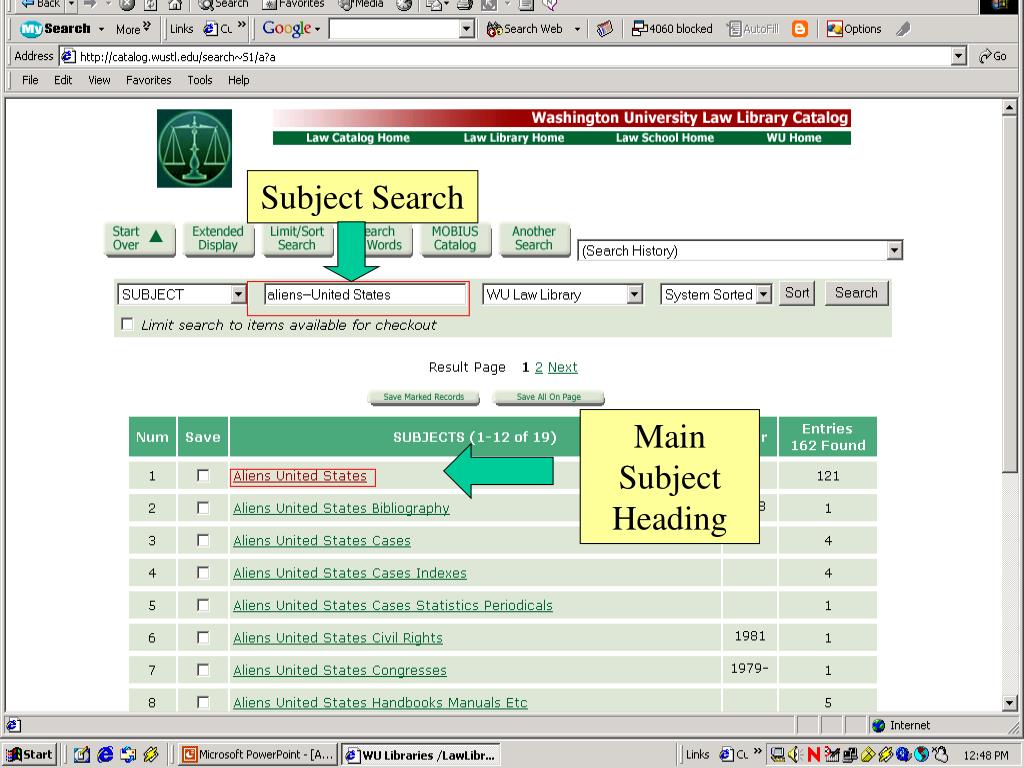The height and width of the screenshot is (768, 1024).
Task: Open the Blogger icon in Google toolbar
Action: coord(800,29)
